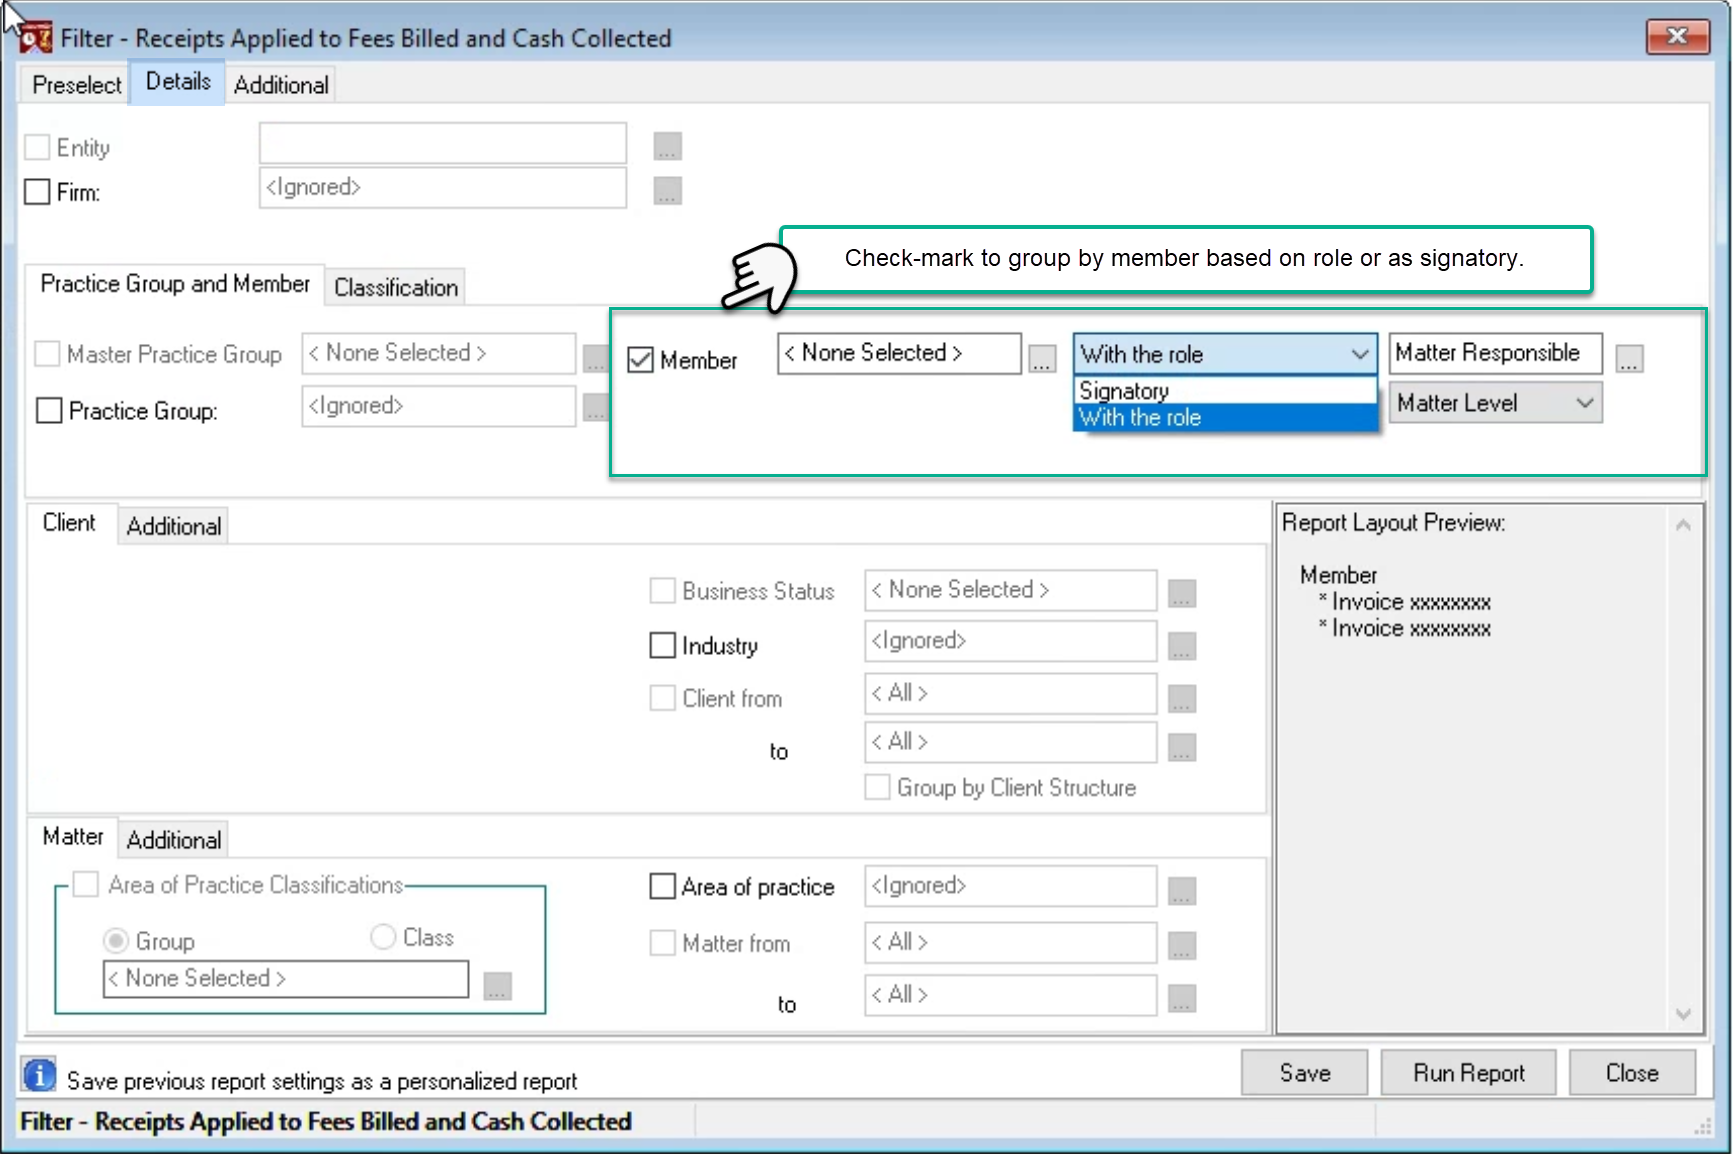Open the Matter Level dropdown
The image size is (1733, 1154).
tap(1495, 403)
